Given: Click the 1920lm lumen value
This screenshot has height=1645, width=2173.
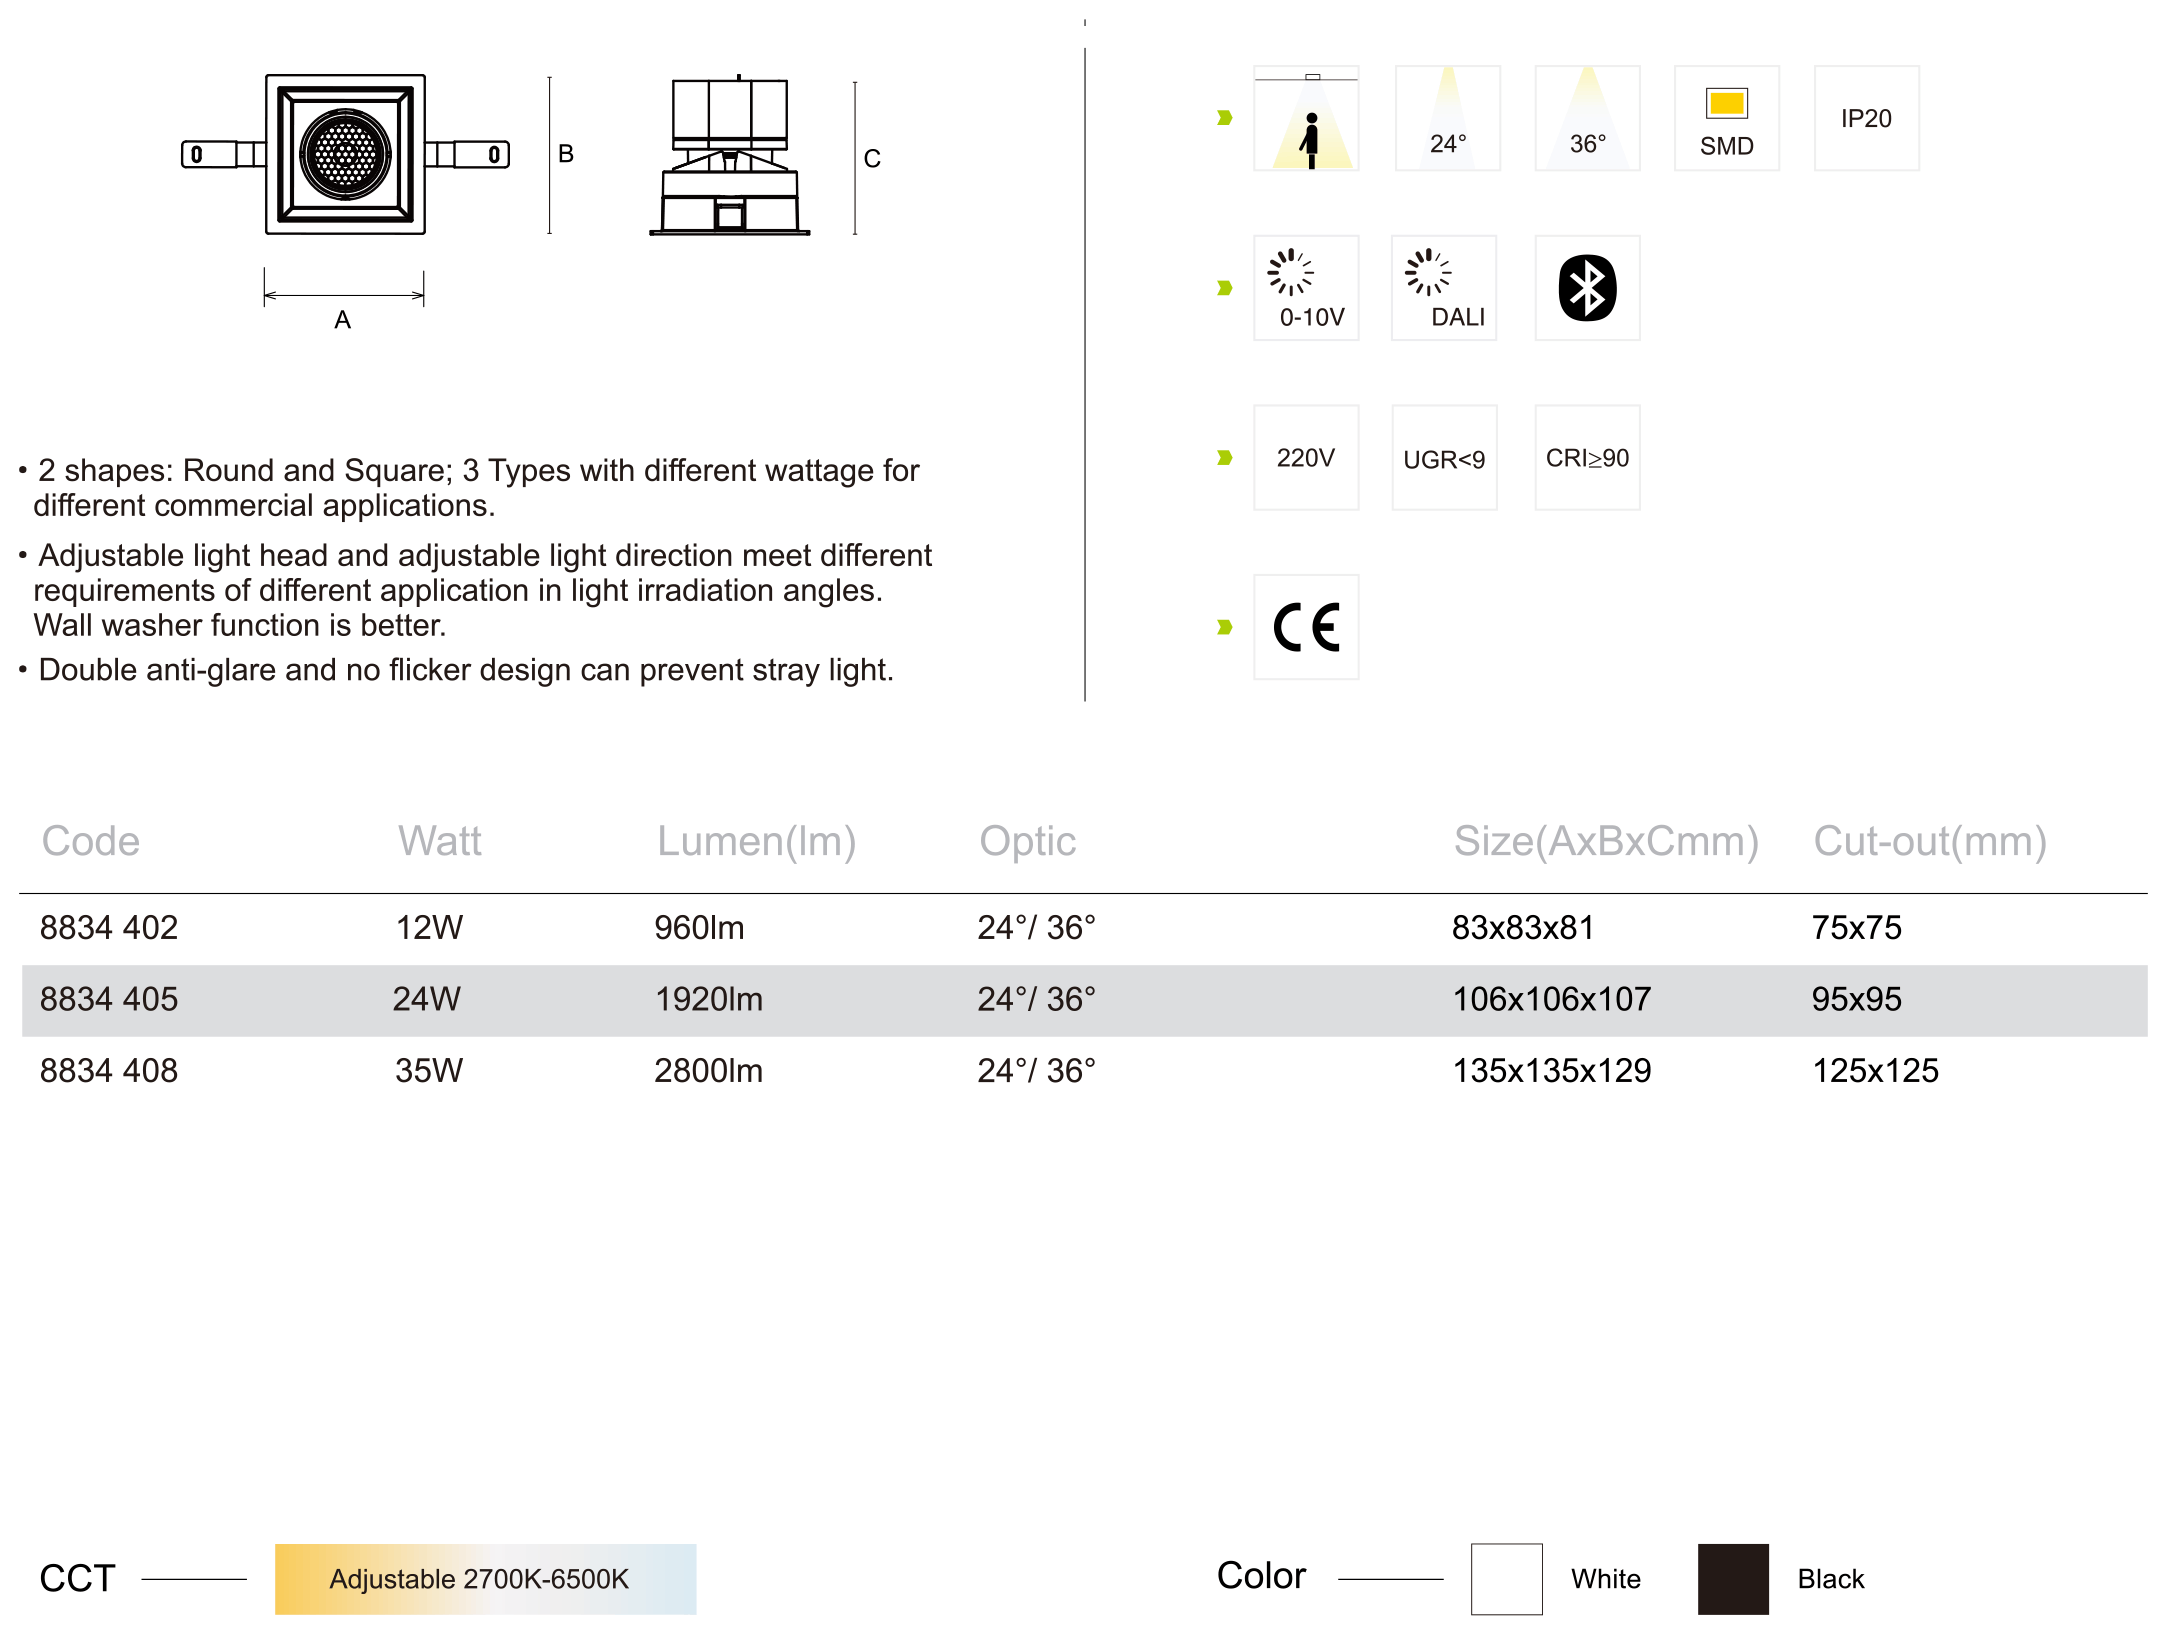Looking at the screenshot, I should pyautogui.click(x=708, y=999).
